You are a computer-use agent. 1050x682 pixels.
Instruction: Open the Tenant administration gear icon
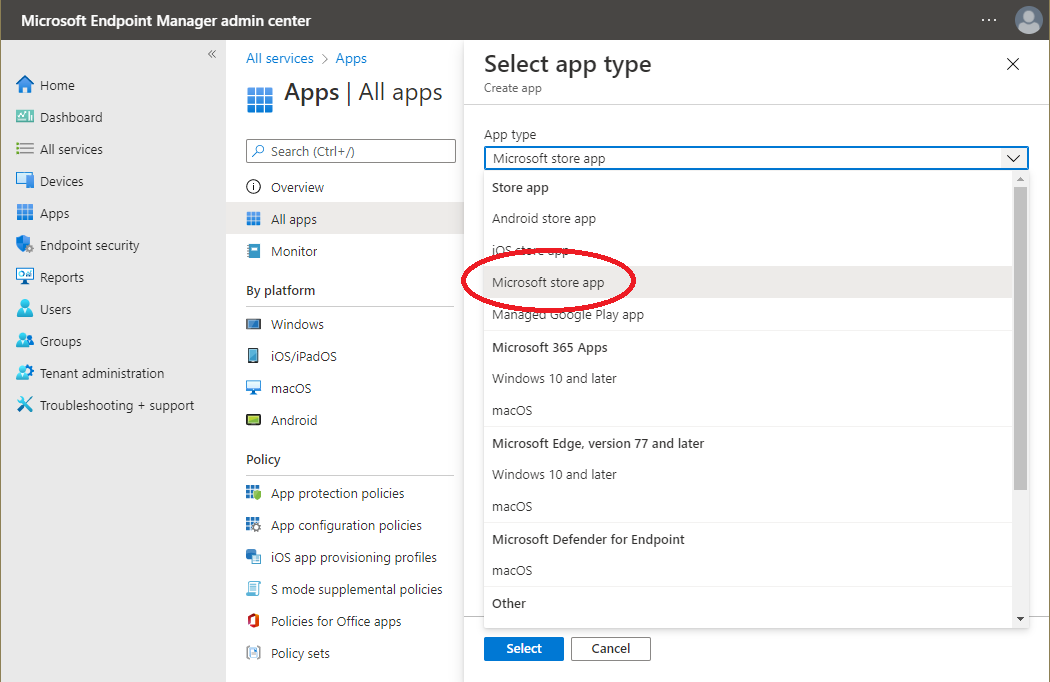point(25,372)
